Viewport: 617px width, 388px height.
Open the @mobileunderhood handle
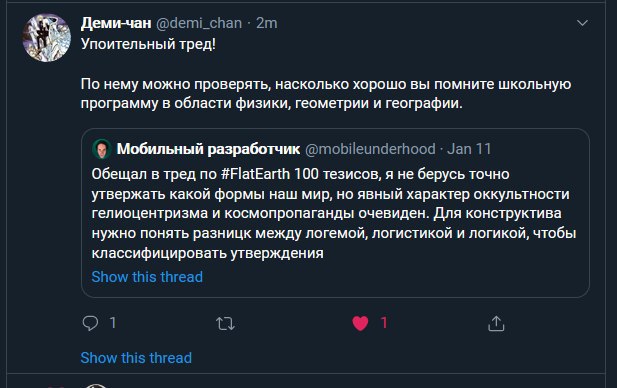pos(370,149)
